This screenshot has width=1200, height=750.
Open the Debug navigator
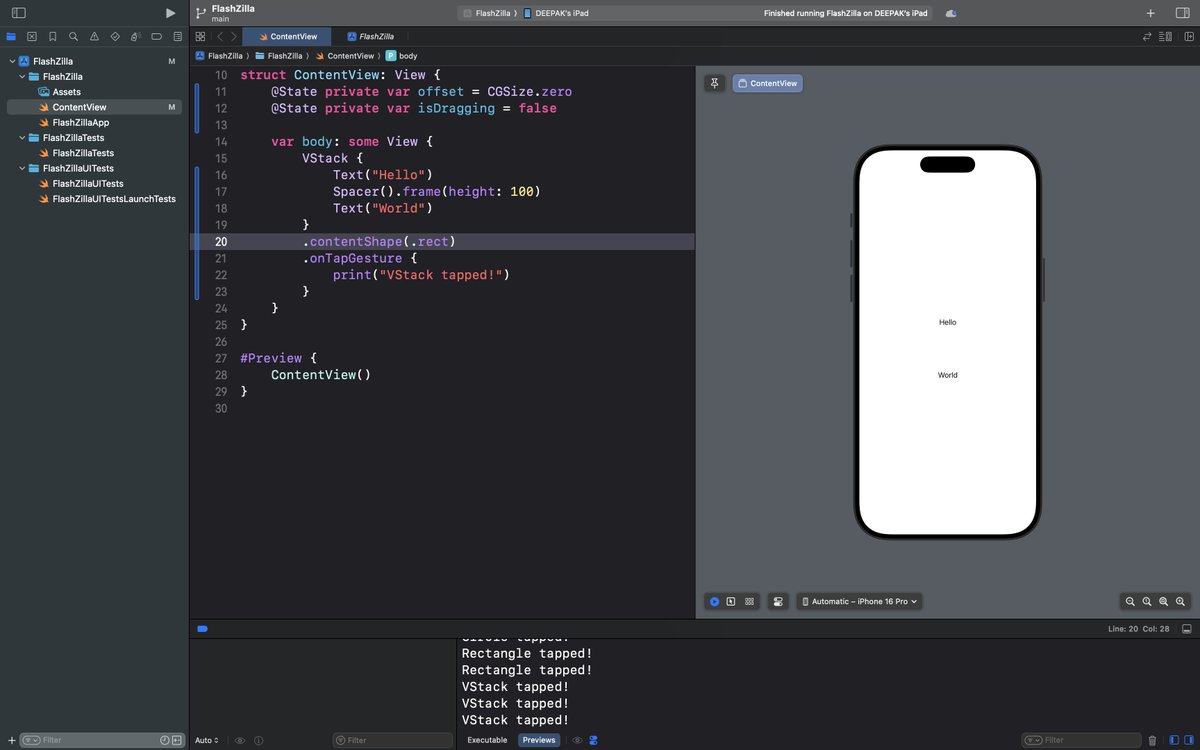(135, 36)
